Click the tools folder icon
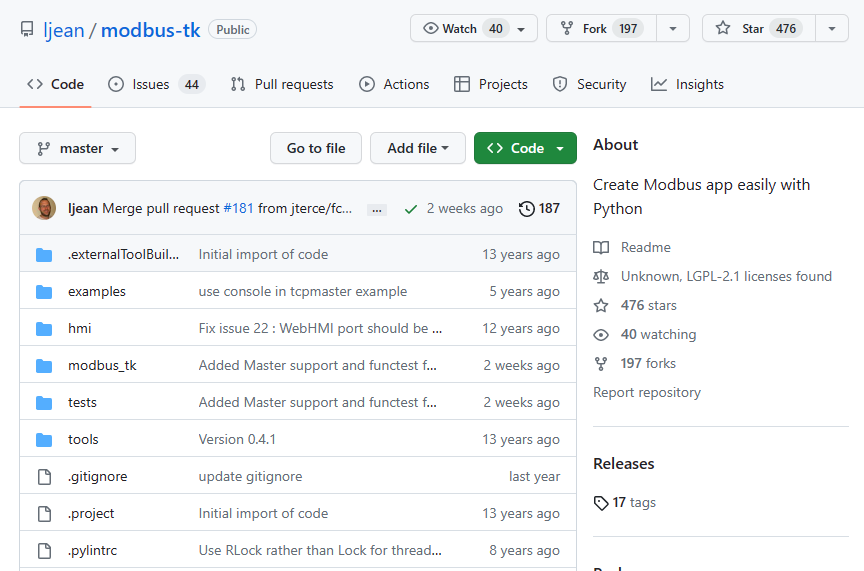 pyautogui.click(x=44, y=439)
